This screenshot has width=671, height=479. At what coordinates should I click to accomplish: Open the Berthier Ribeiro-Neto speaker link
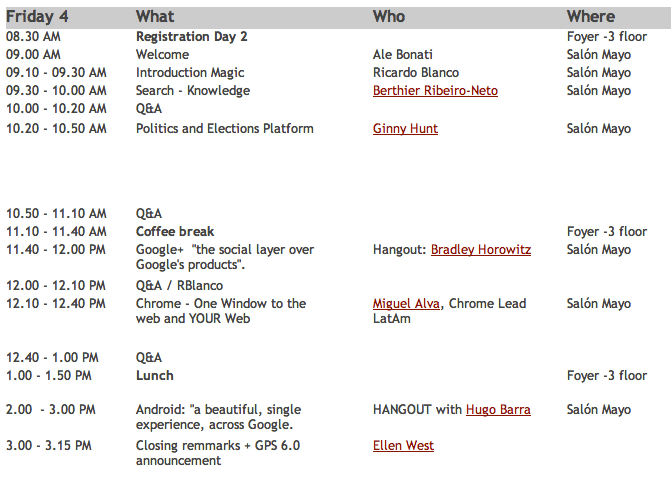click(435, 91)
